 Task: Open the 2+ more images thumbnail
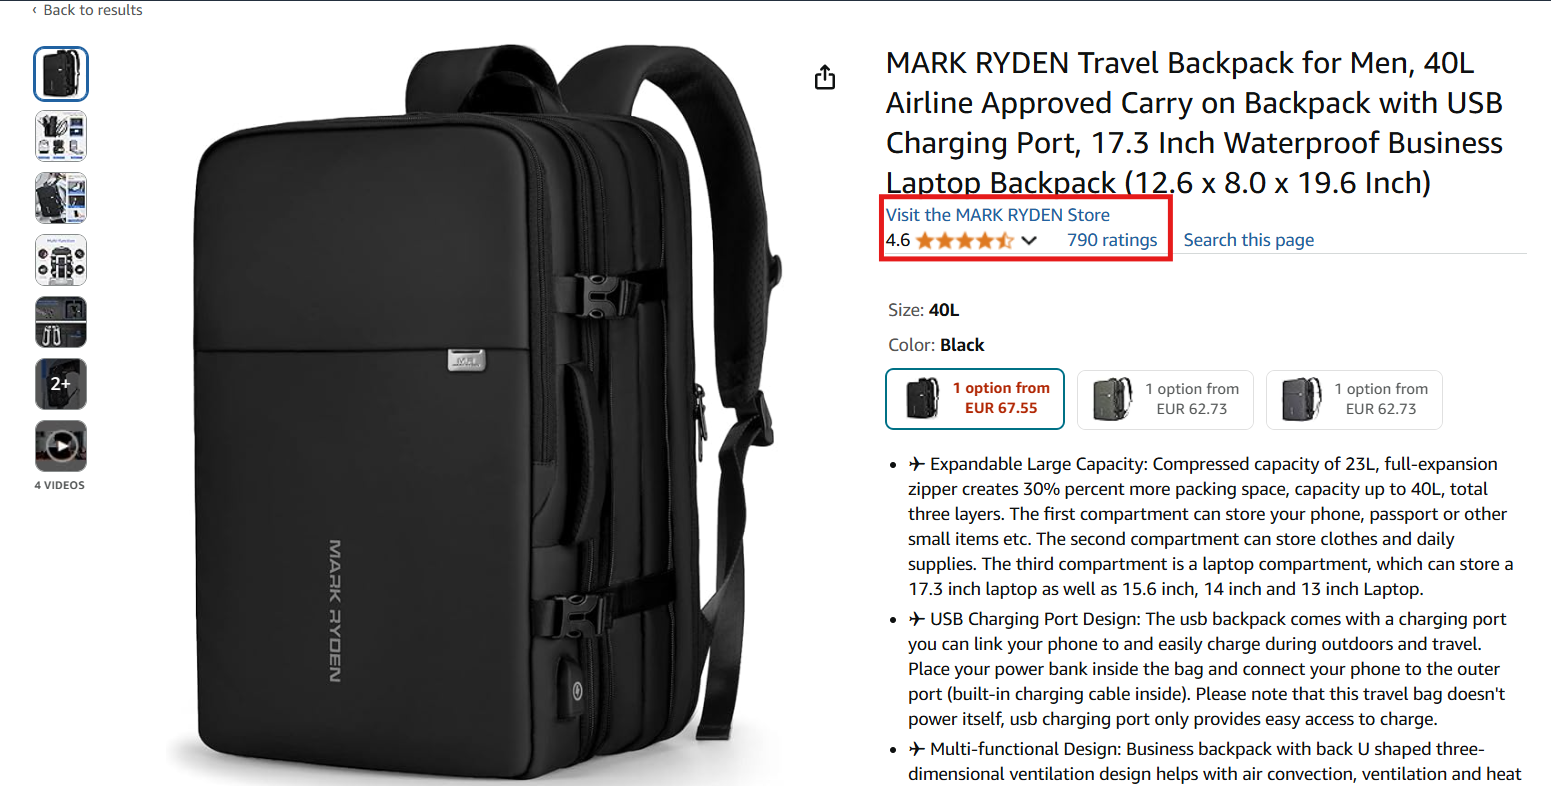click(x=61, y=384)
